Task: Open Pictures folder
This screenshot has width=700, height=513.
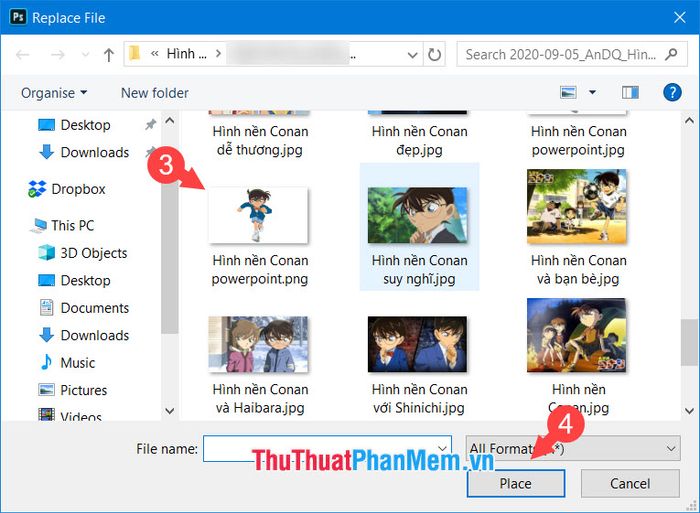Action: (x=83, y=390)
